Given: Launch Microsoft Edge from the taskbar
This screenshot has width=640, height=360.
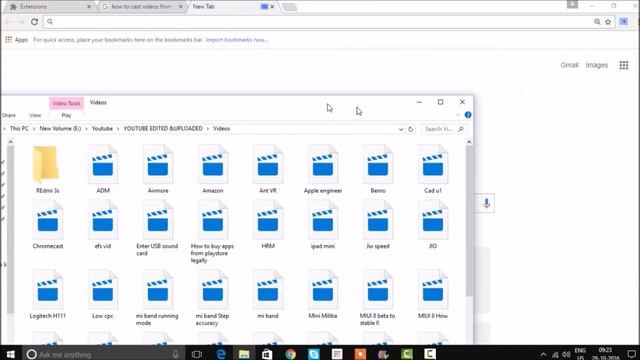Looking at the screenshot, I should [221, 354].
